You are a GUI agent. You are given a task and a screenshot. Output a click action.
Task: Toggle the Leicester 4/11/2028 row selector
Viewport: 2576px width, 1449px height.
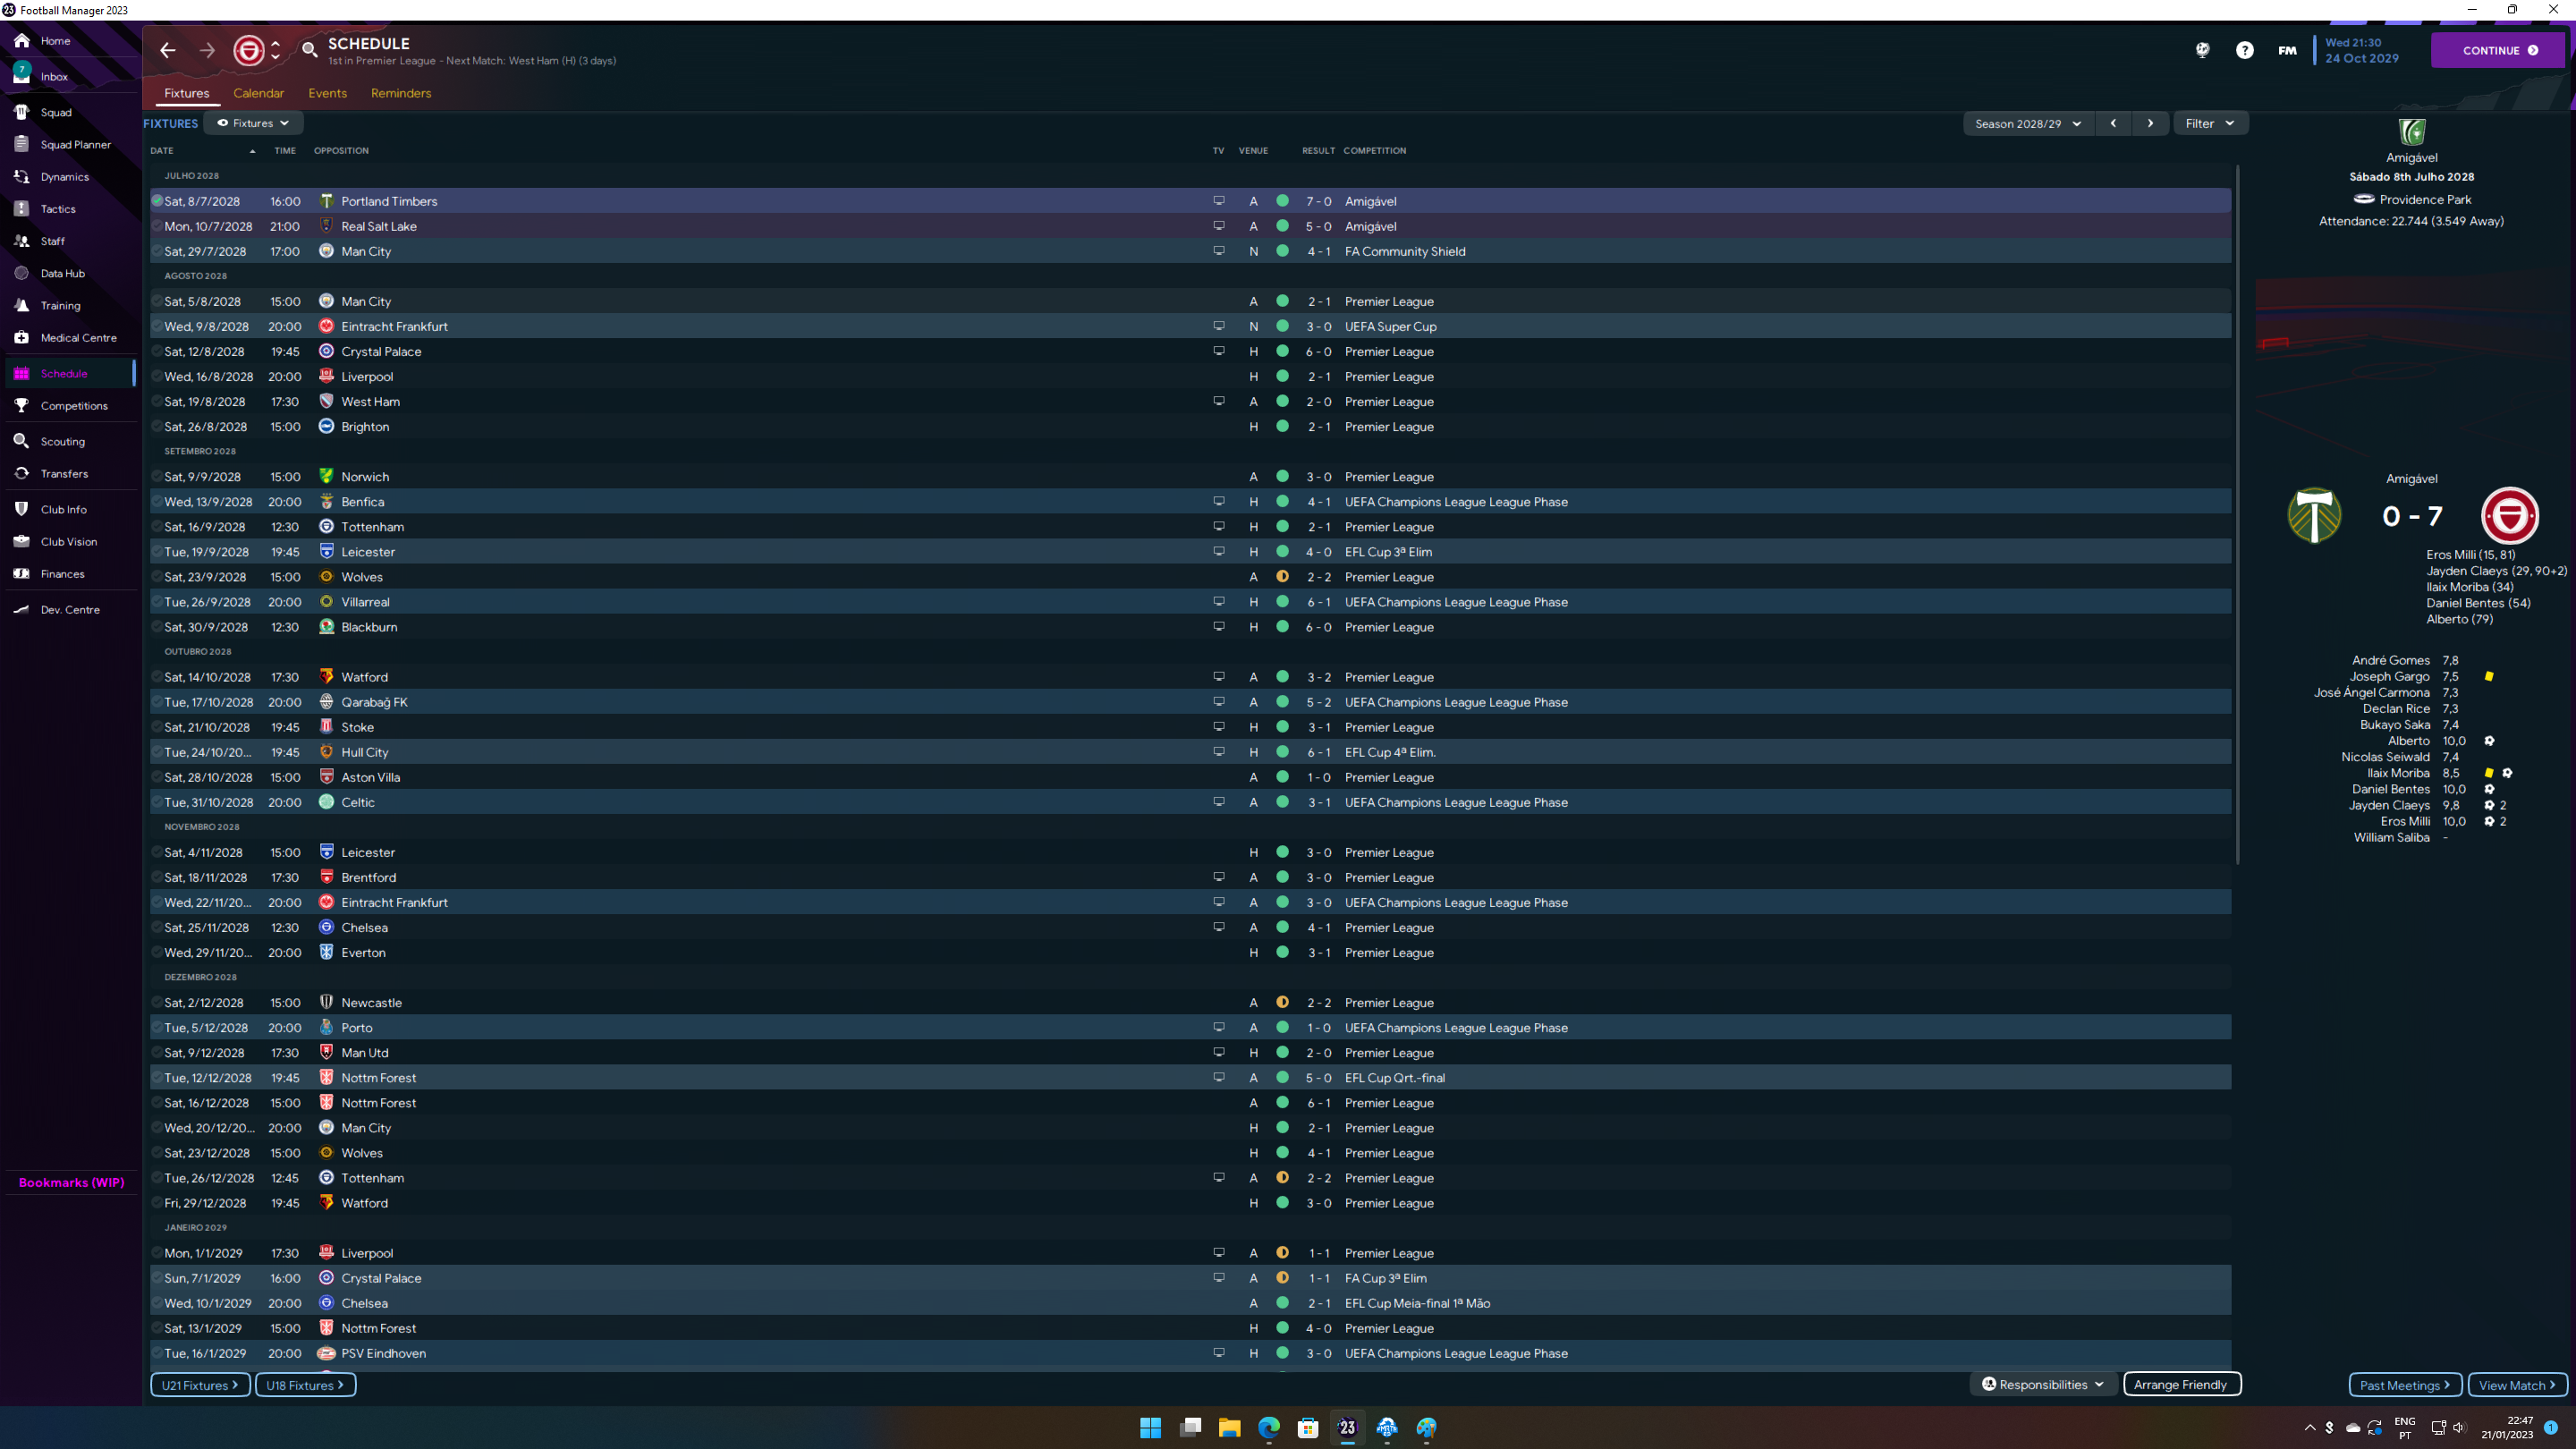tap(157, 852)
